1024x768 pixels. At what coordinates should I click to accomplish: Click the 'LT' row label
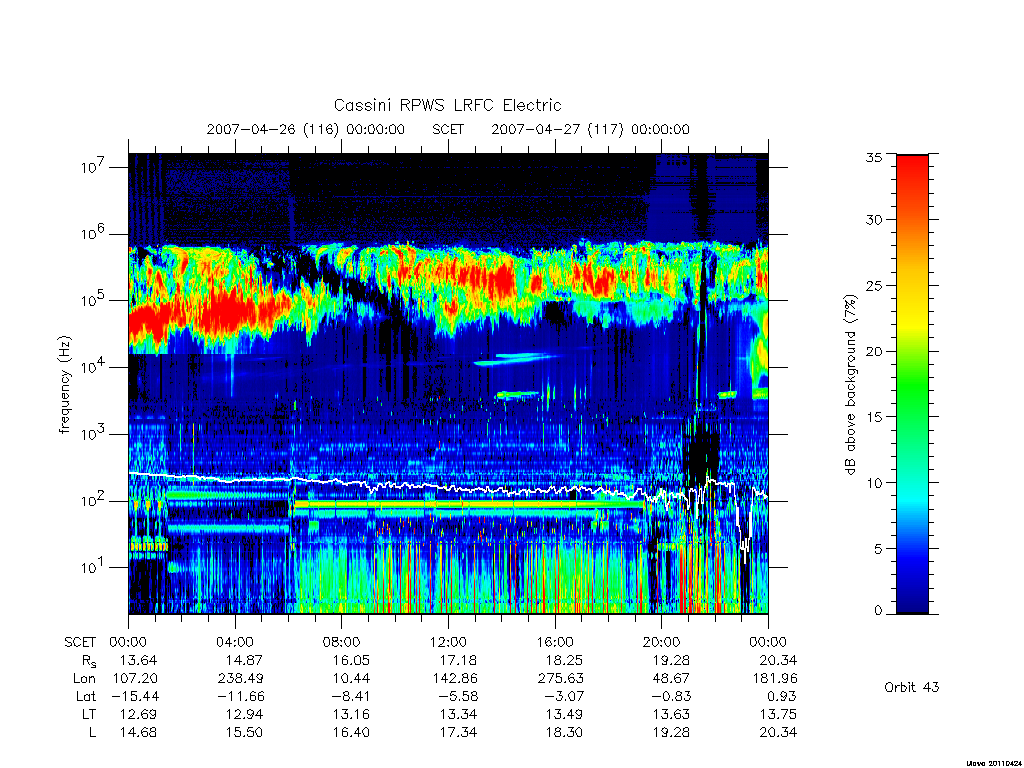89,714
